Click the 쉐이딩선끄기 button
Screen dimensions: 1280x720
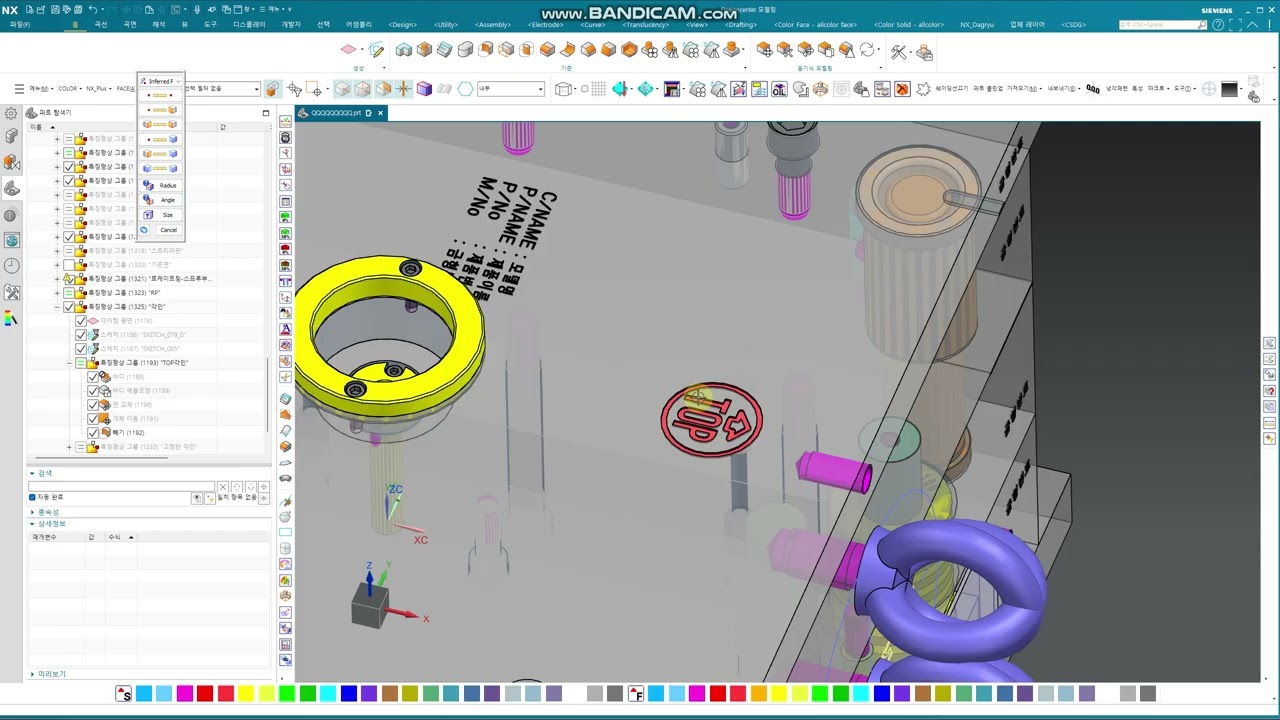(x=951, y=88)
